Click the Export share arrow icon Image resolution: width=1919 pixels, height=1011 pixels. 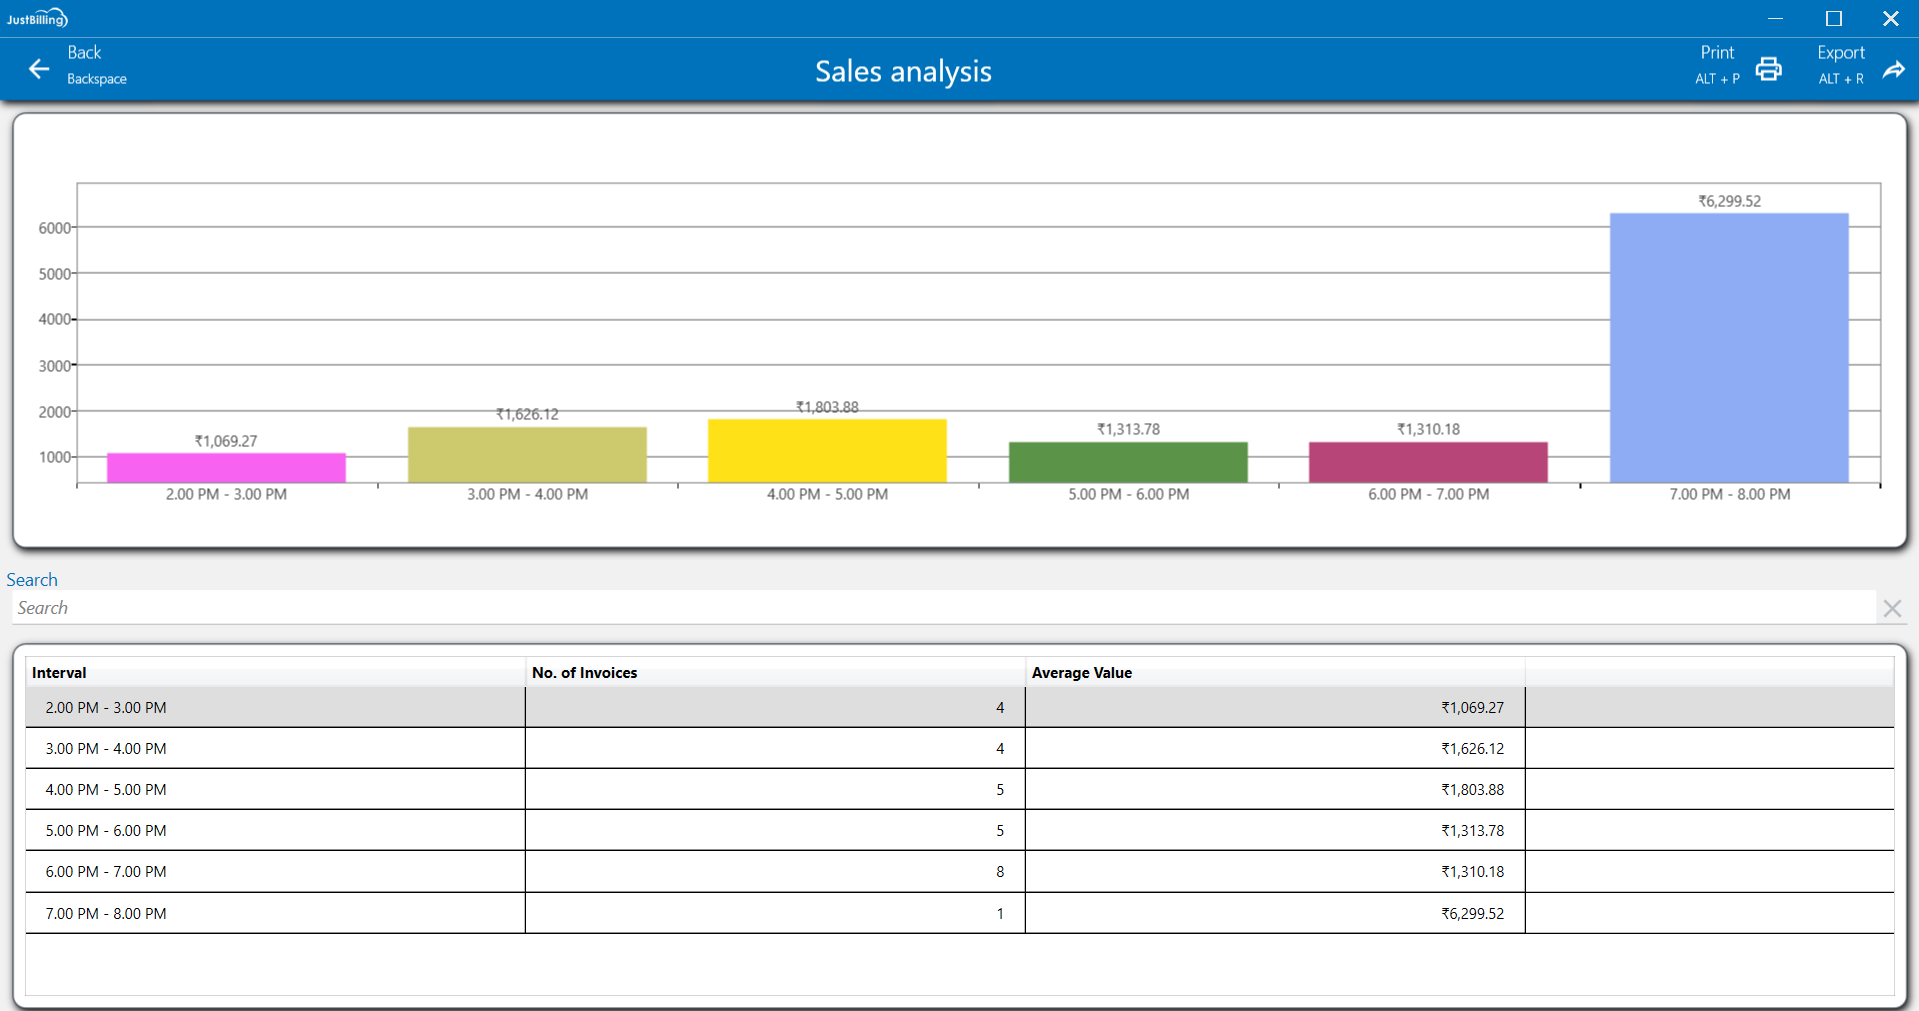click(x=1893, y=69)
